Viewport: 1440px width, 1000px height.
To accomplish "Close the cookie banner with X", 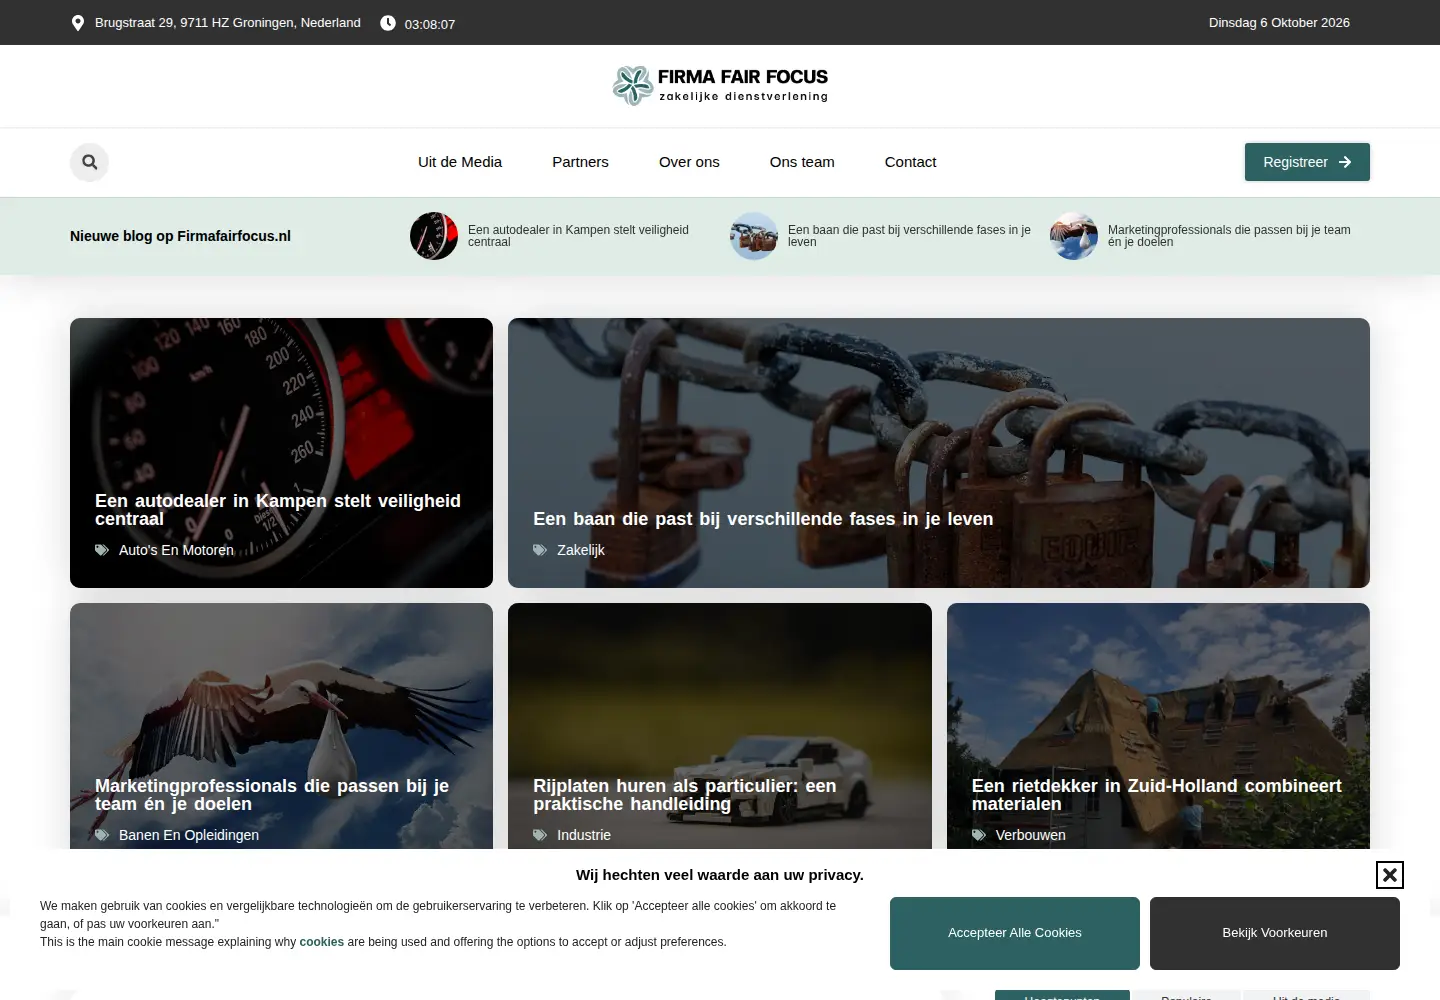I will (1389, 875).
